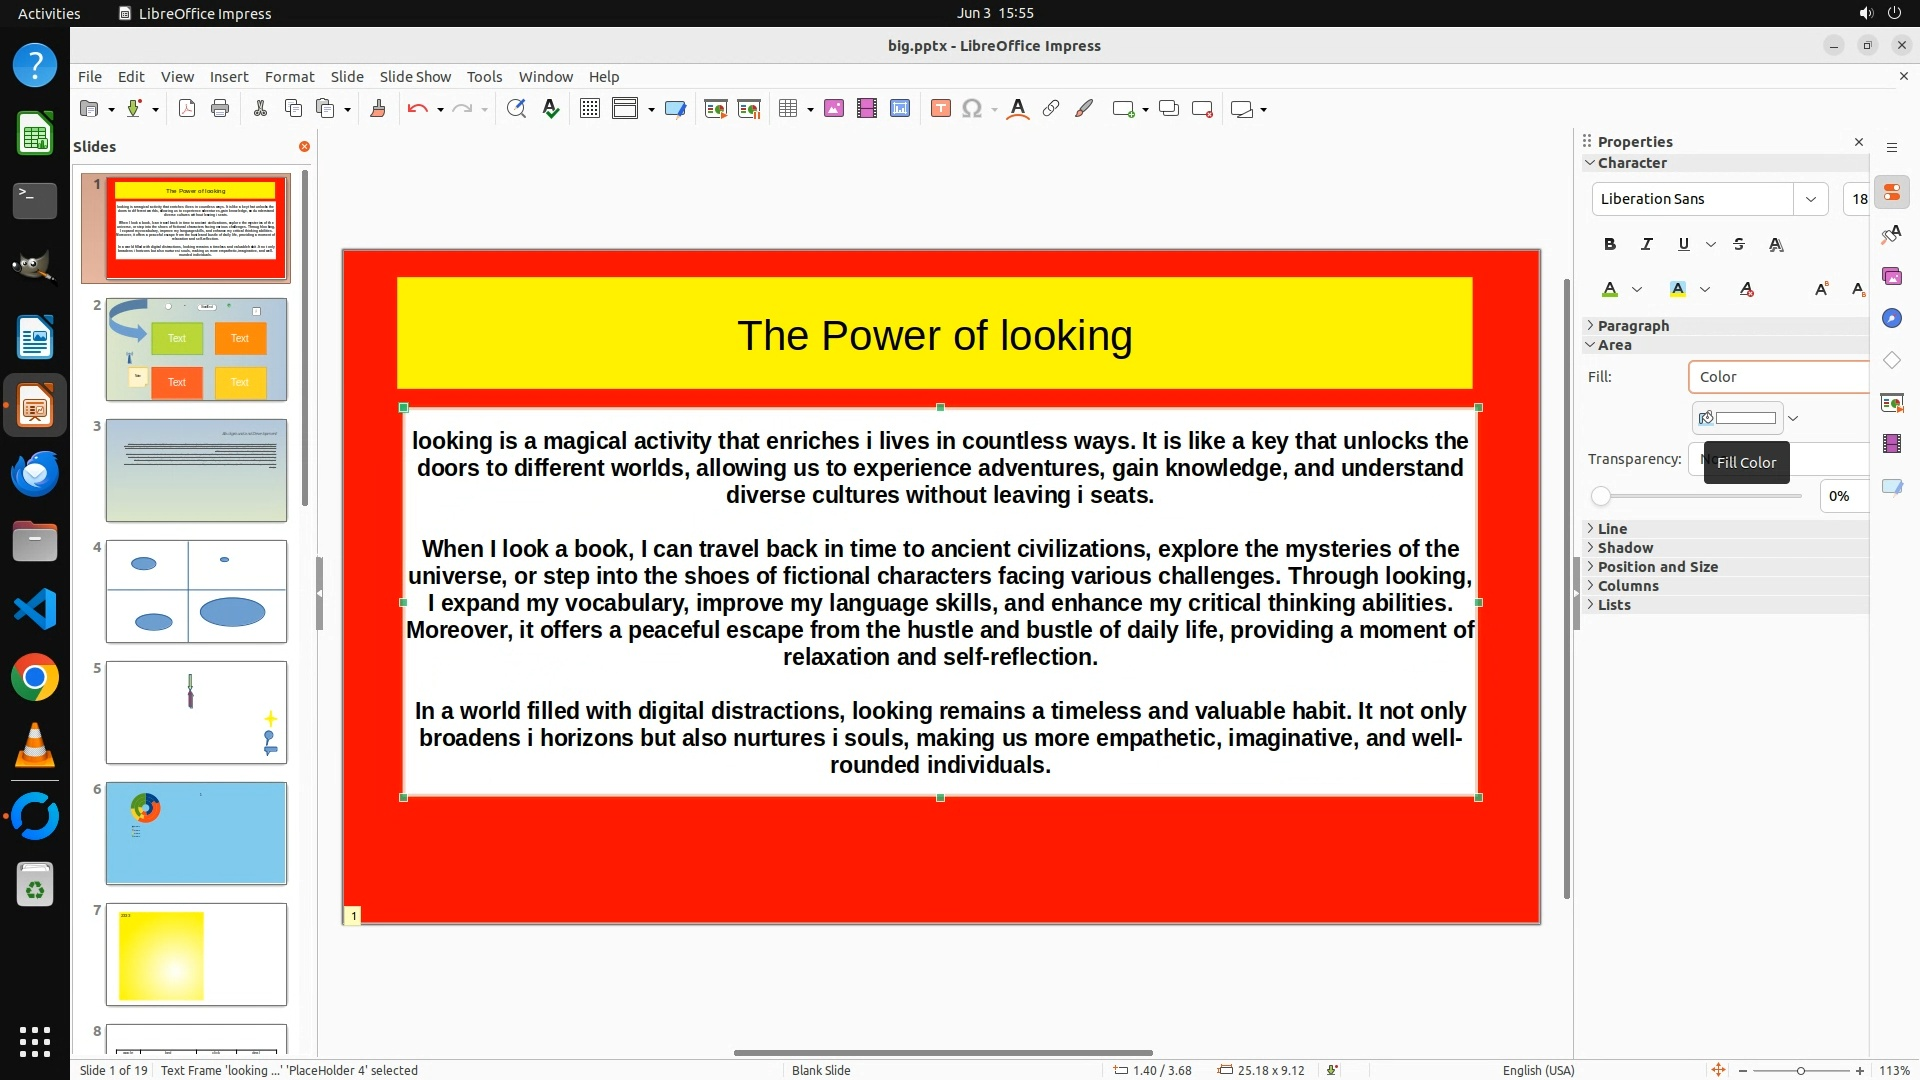Click the Clone Formatting paintbrush icon
The width and height of the screenshot is (1920, 1080).
coord(378,109)
